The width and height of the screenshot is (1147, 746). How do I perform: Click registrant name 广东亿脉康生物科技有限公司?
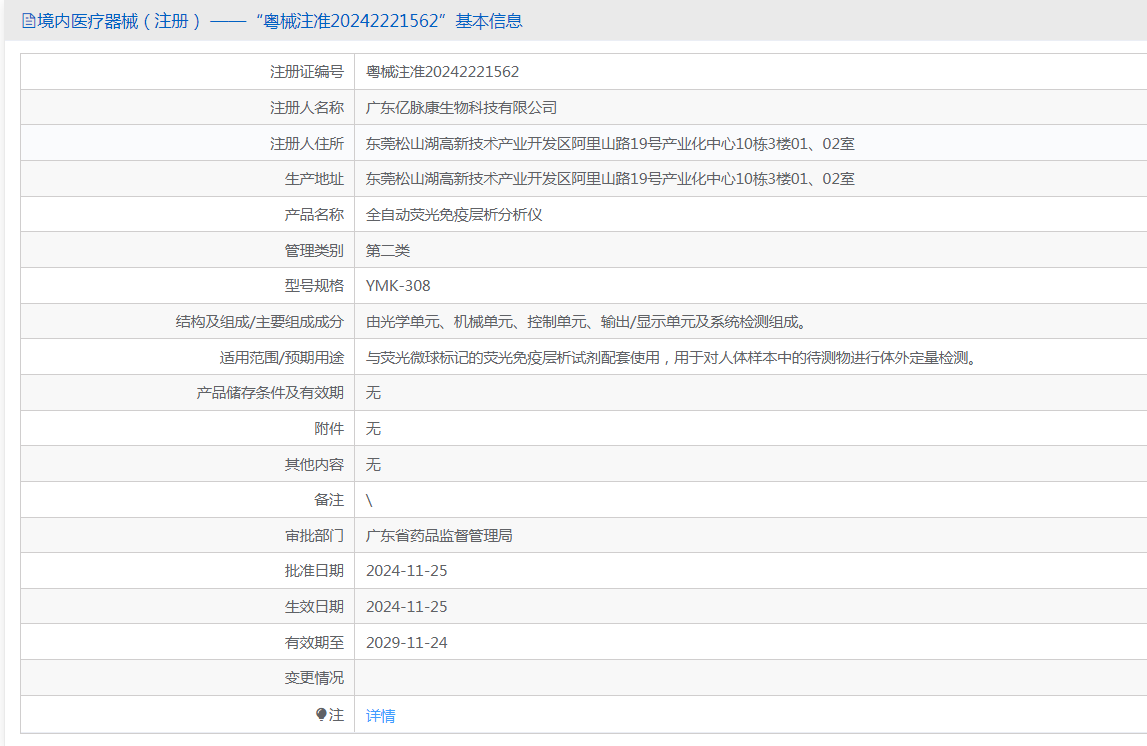coord(462,108)
